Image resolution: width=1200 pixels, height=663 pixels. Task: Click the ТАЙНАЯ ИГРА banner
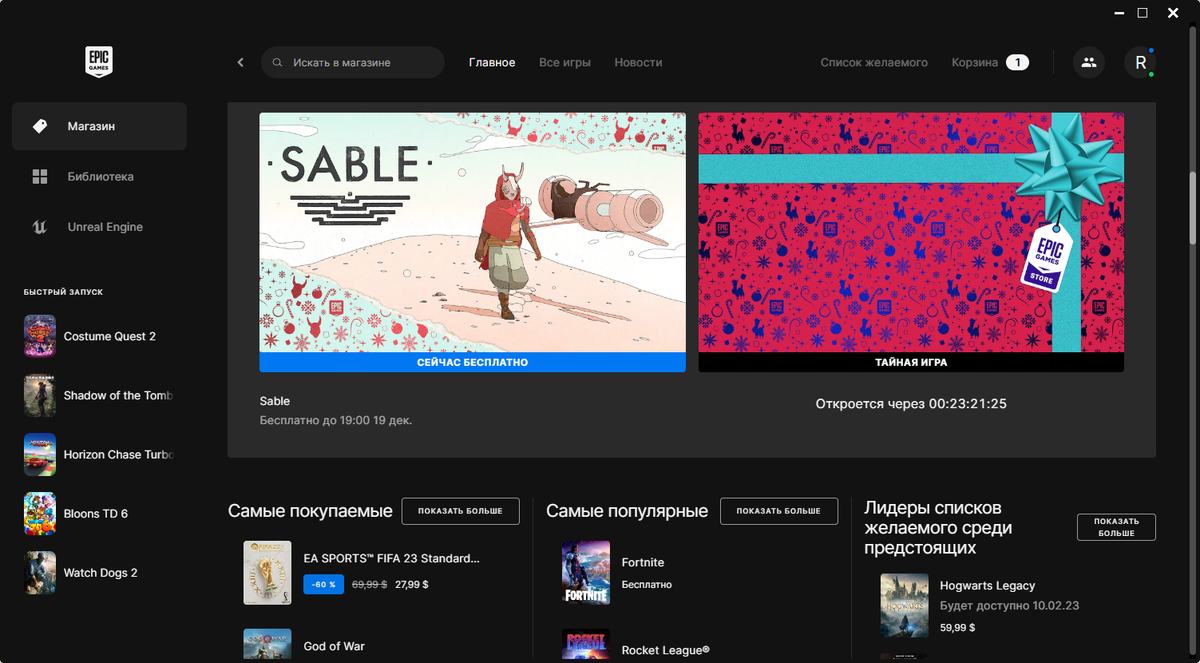[x=911, y=362]
